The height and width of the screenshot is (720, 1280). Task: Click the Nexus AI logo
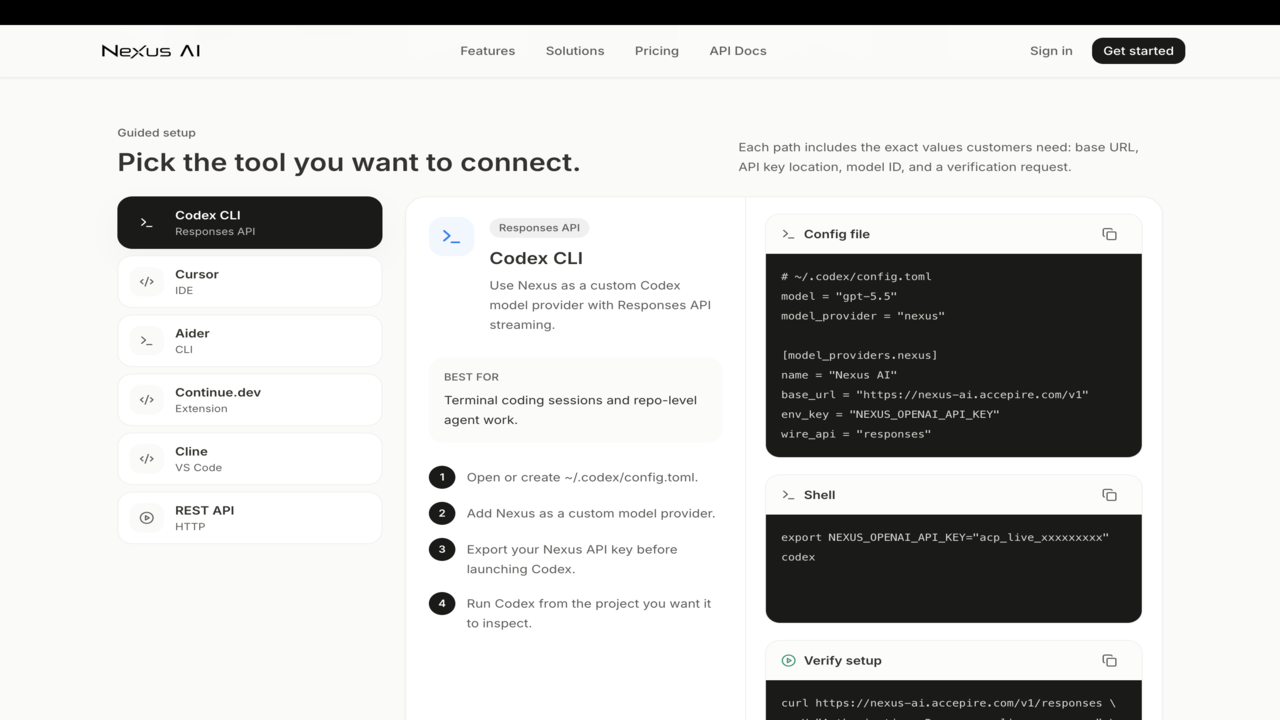pos(151,51)
